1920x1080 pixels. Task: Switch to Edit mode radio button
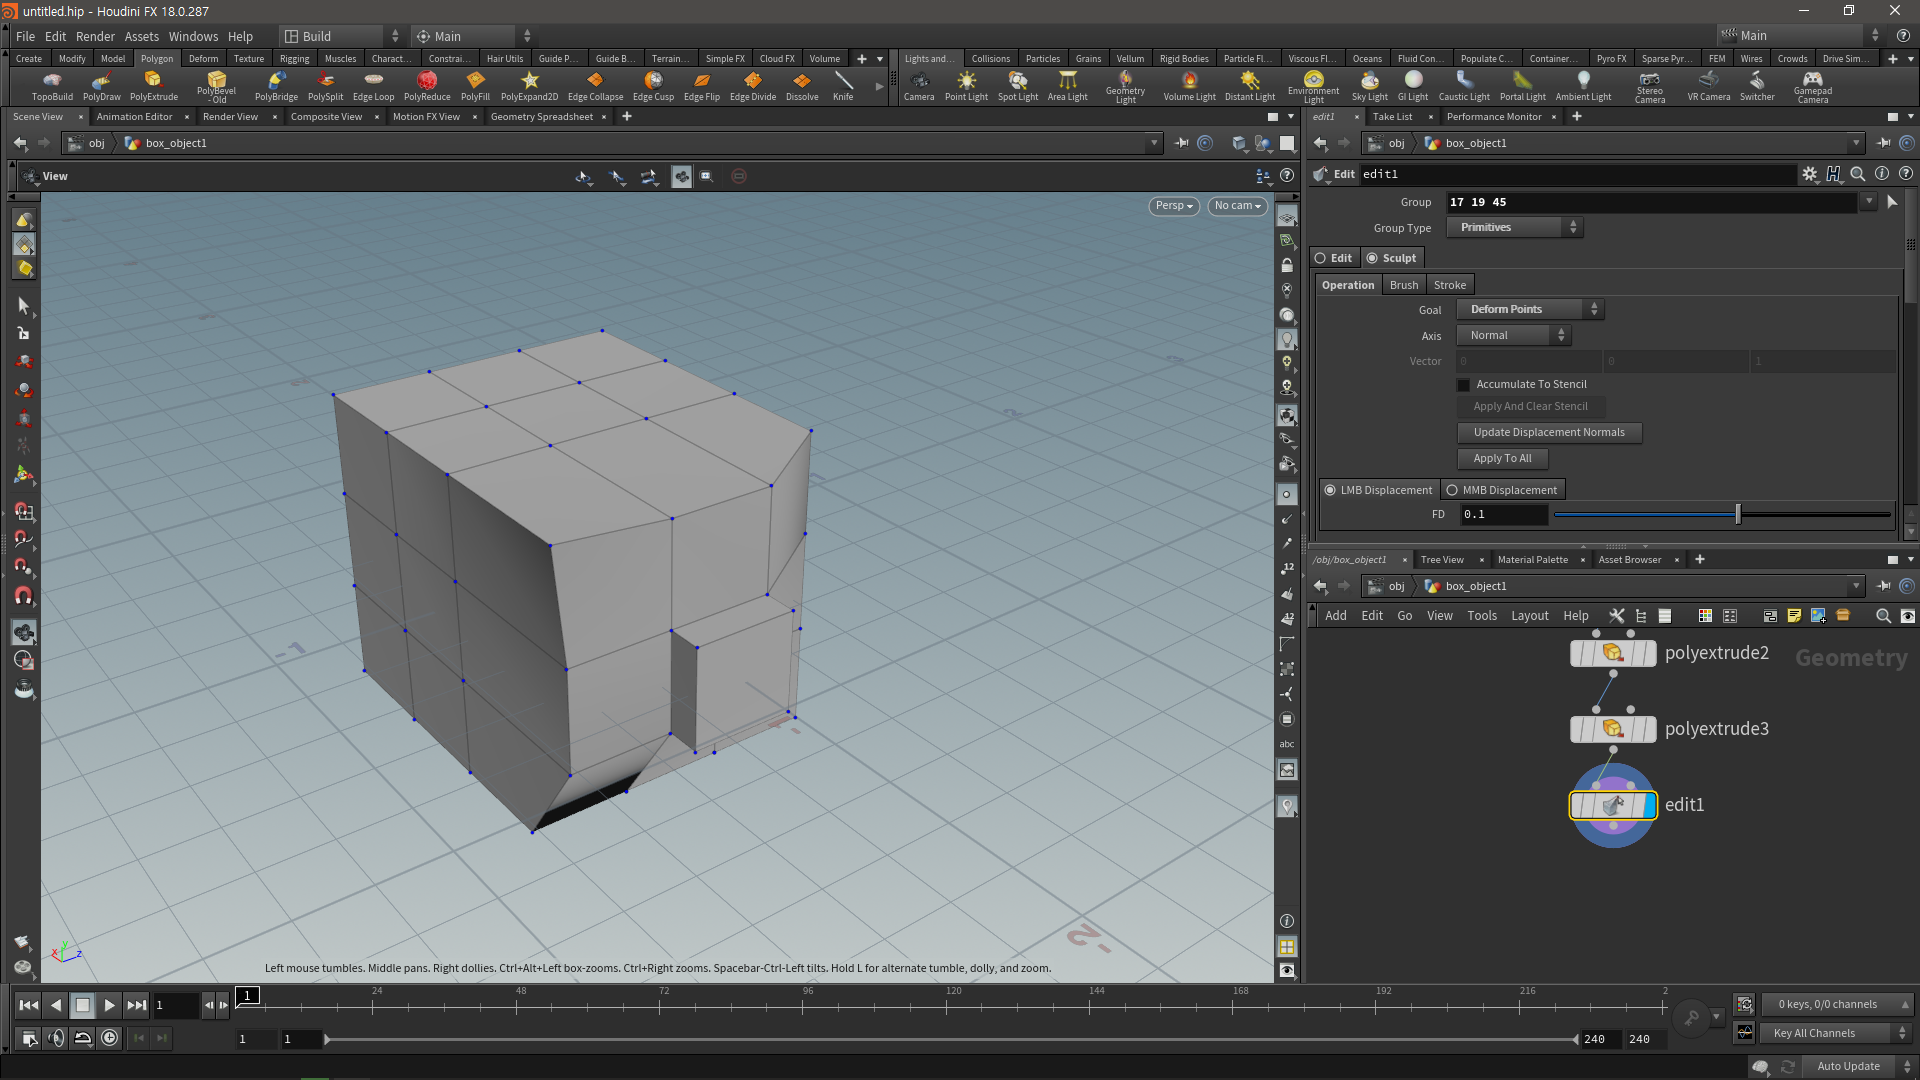pos(1320,258)
